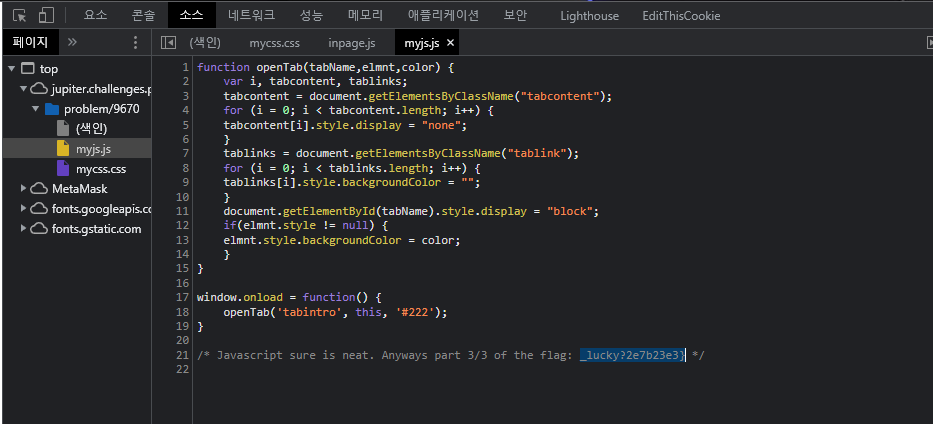Switch to the inpage.js file tab

352,43
